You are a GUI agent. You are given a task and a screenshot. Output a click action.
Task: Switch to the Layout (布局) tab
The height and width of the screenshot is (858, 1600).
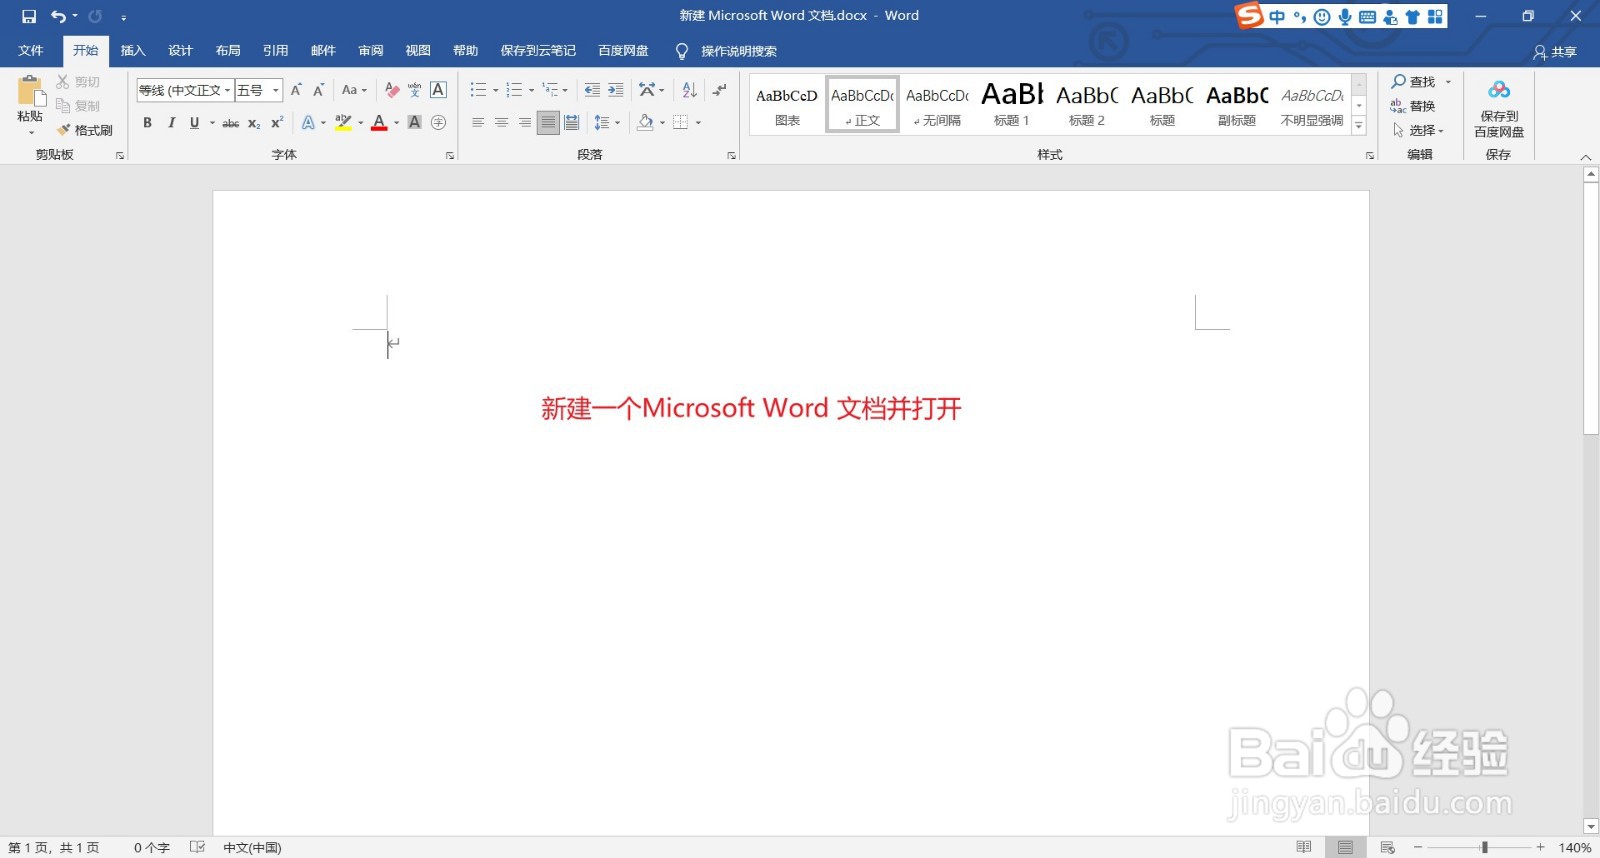[228, 51]
